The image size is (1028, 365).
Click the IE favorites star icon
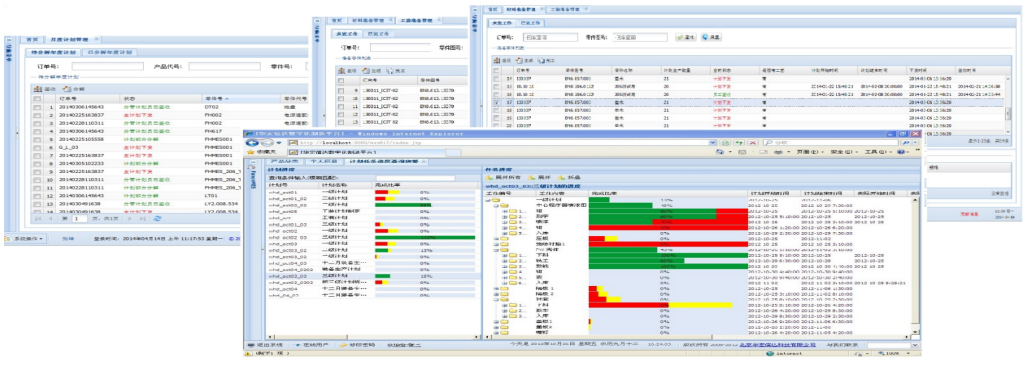tap(250, 152)
